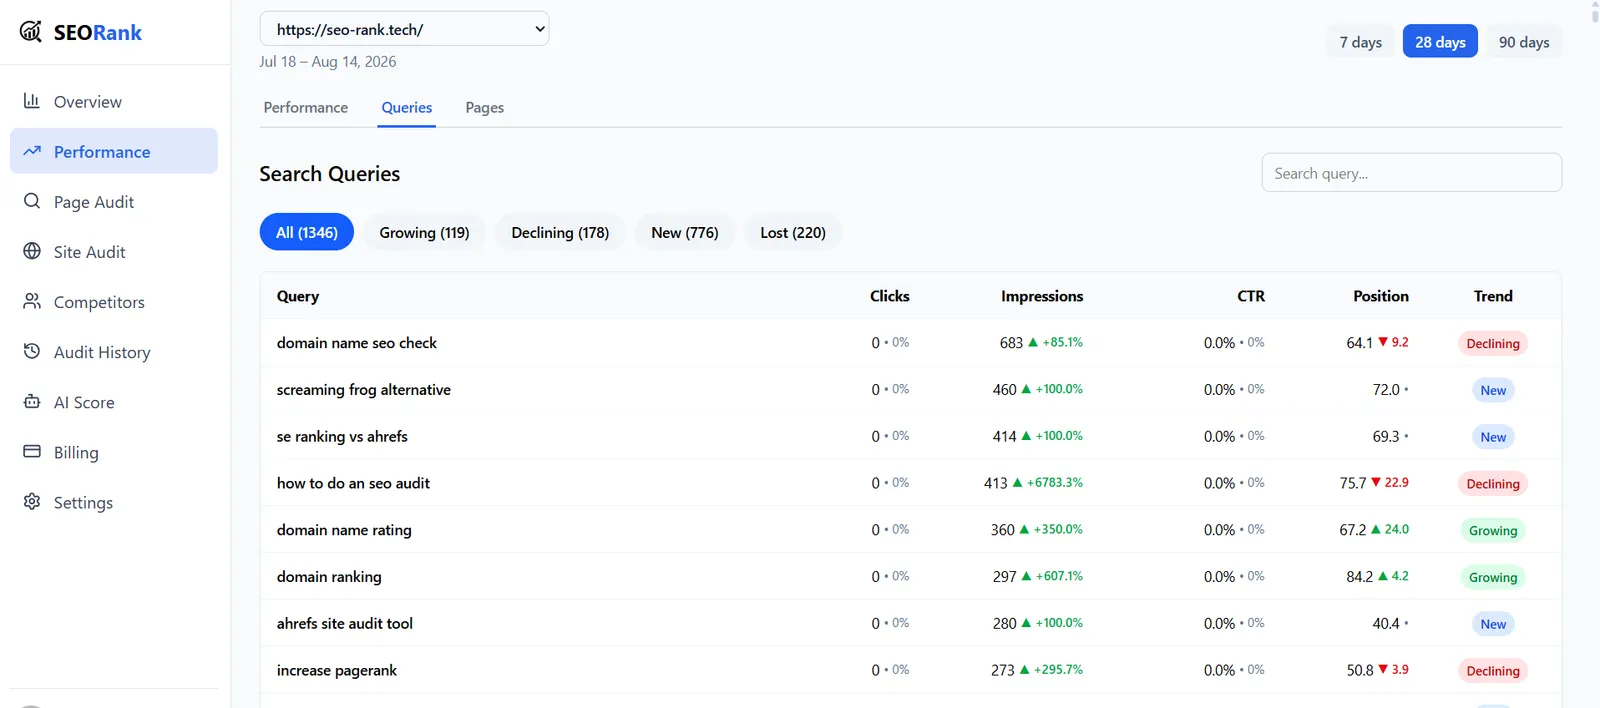Click Growing badge for domain name rating
Viewport: 1600px width, 708px height.
[x=1493, y=530]
